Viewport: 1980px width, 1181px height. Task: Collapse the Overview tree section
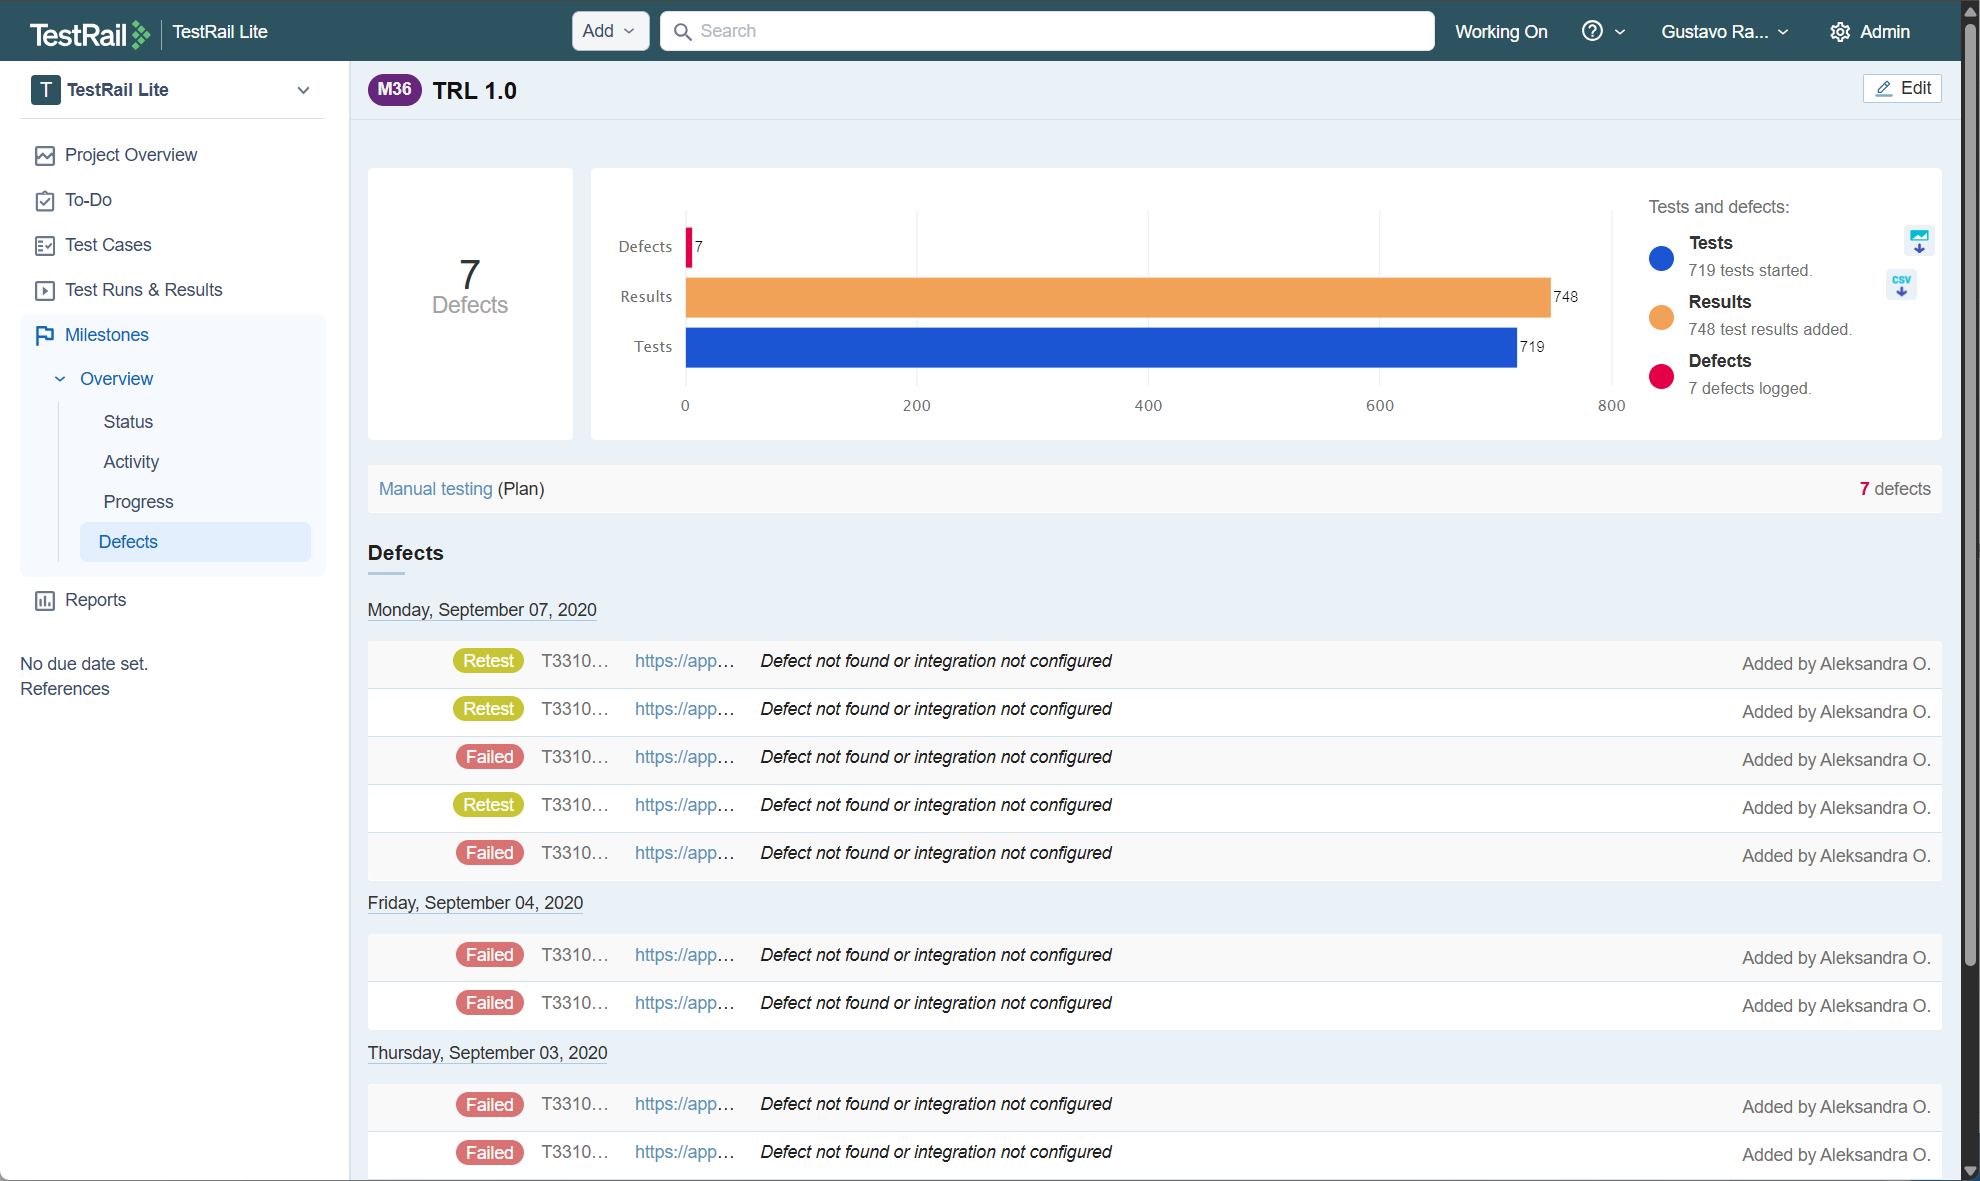click(x=60, y=379)
